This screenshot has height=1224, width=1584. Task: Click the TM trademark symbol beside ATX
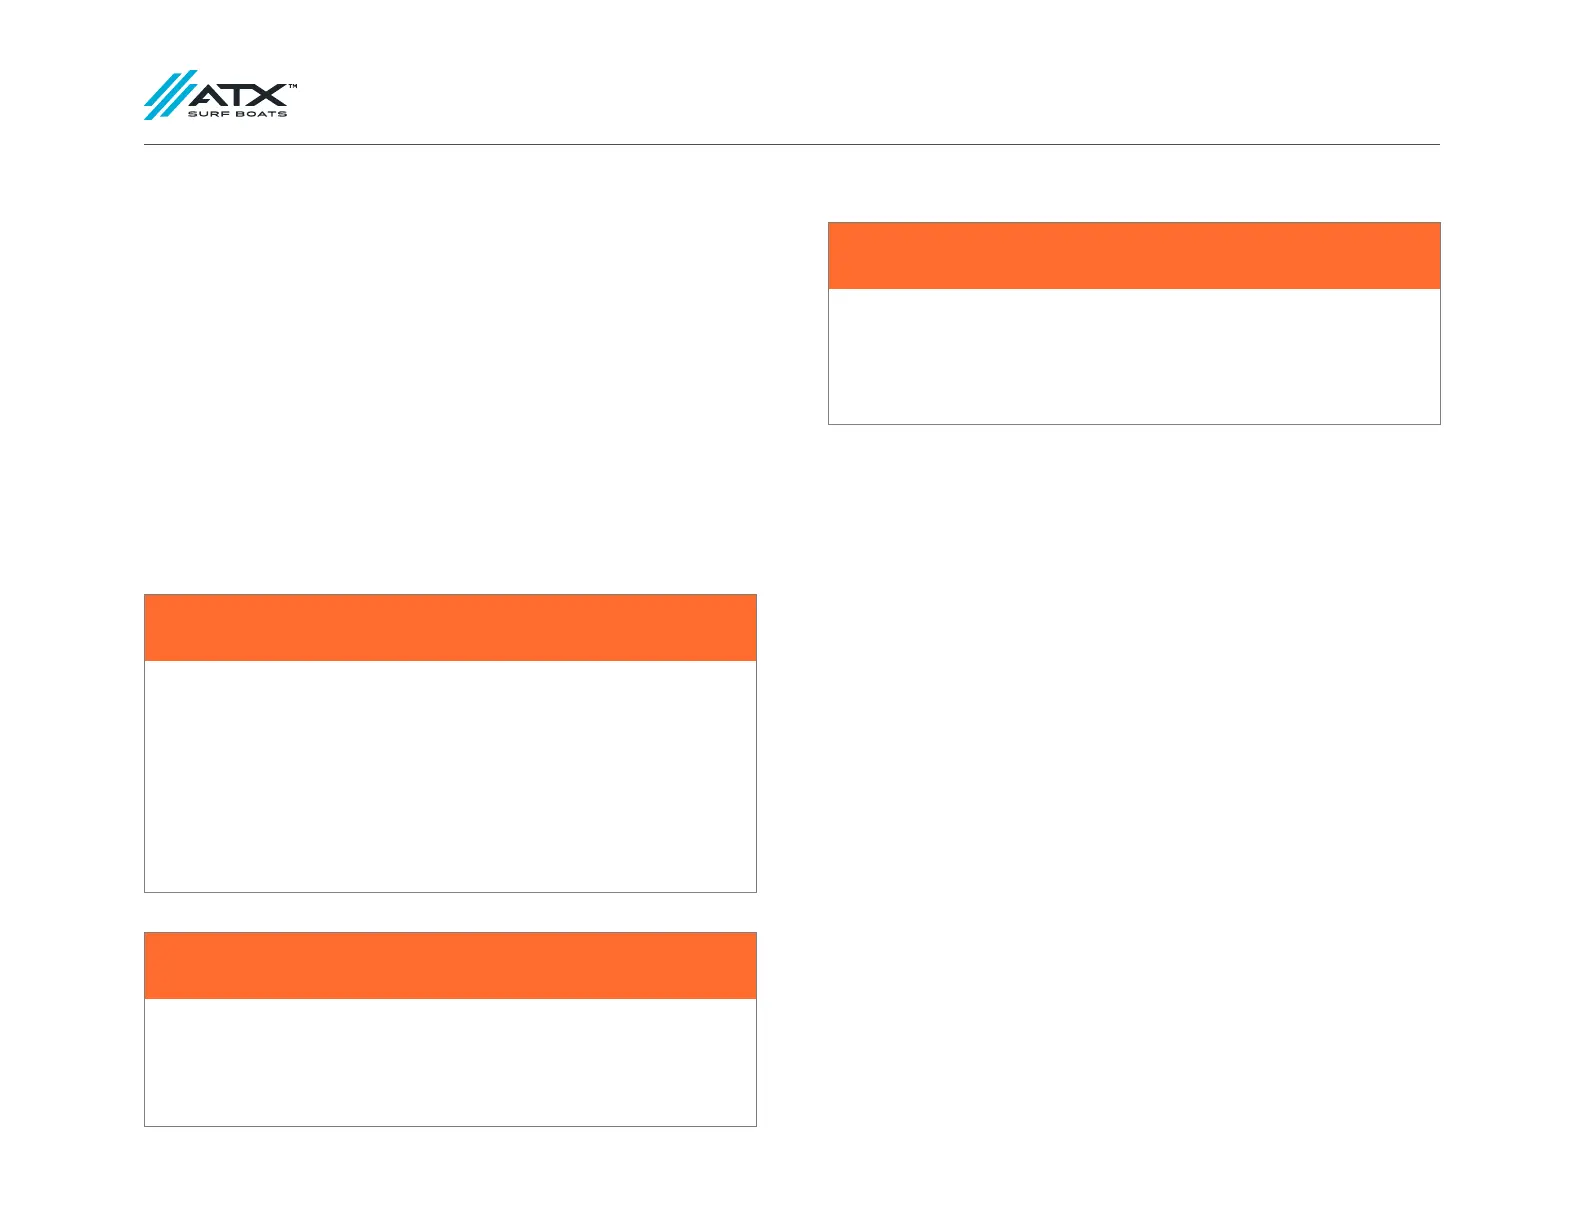tap(293, 87)
